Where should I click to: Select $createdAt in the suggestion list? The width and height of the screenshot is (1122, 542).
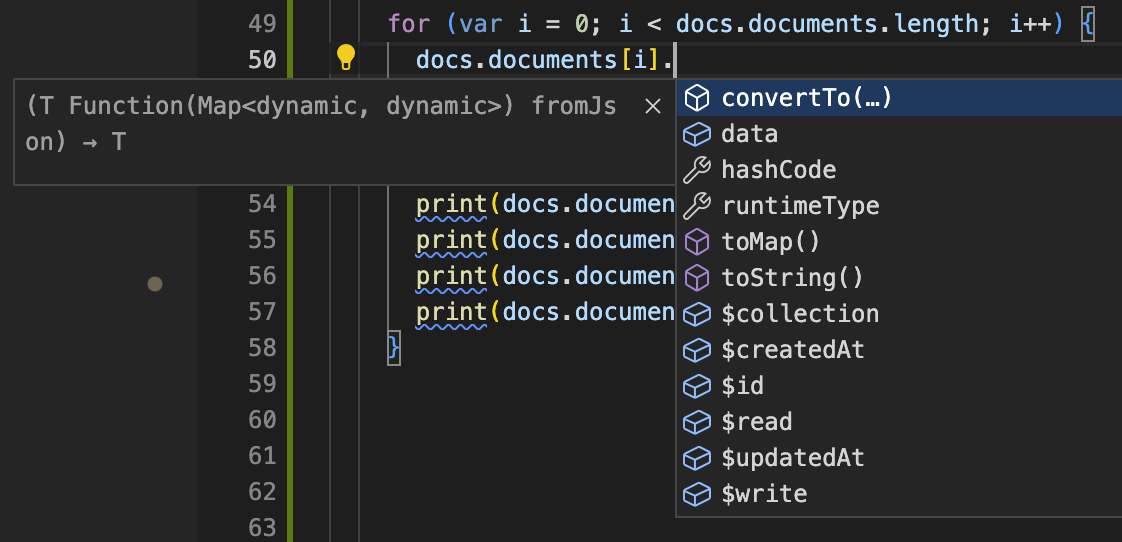coord(899,350)
